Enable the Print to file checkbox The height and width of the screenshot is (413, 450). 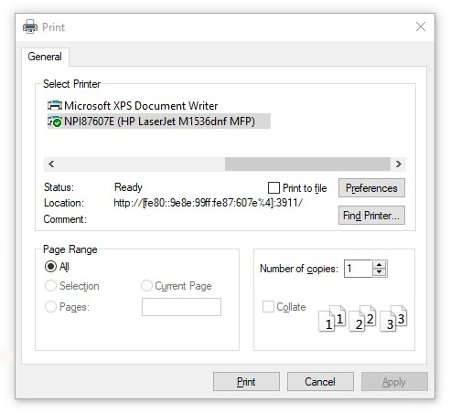[274, 188]
